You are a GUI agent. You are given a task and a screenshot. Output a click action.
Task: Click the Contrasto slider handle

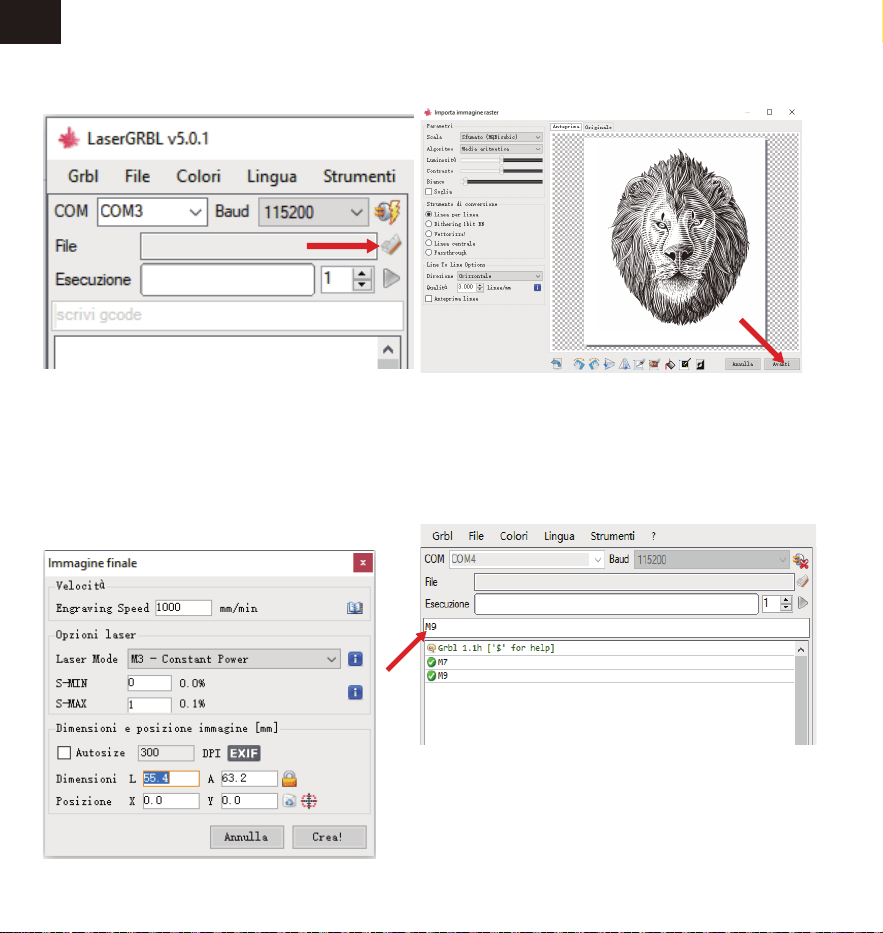(502, 171)
